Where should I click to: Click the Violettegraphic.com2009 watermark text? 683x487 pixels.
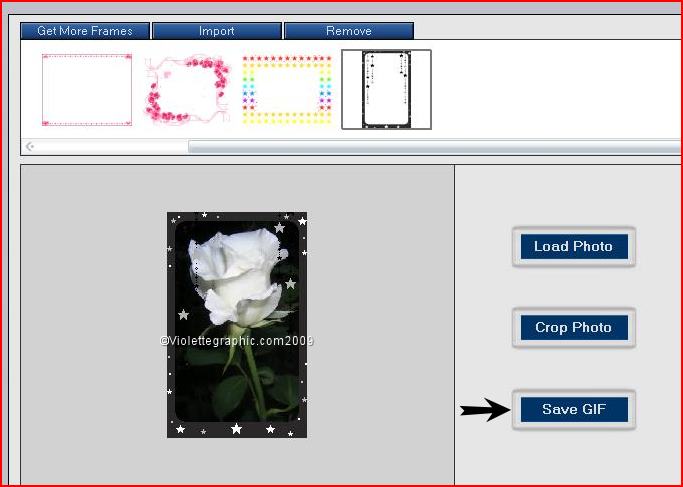click(x=237, y=341)
